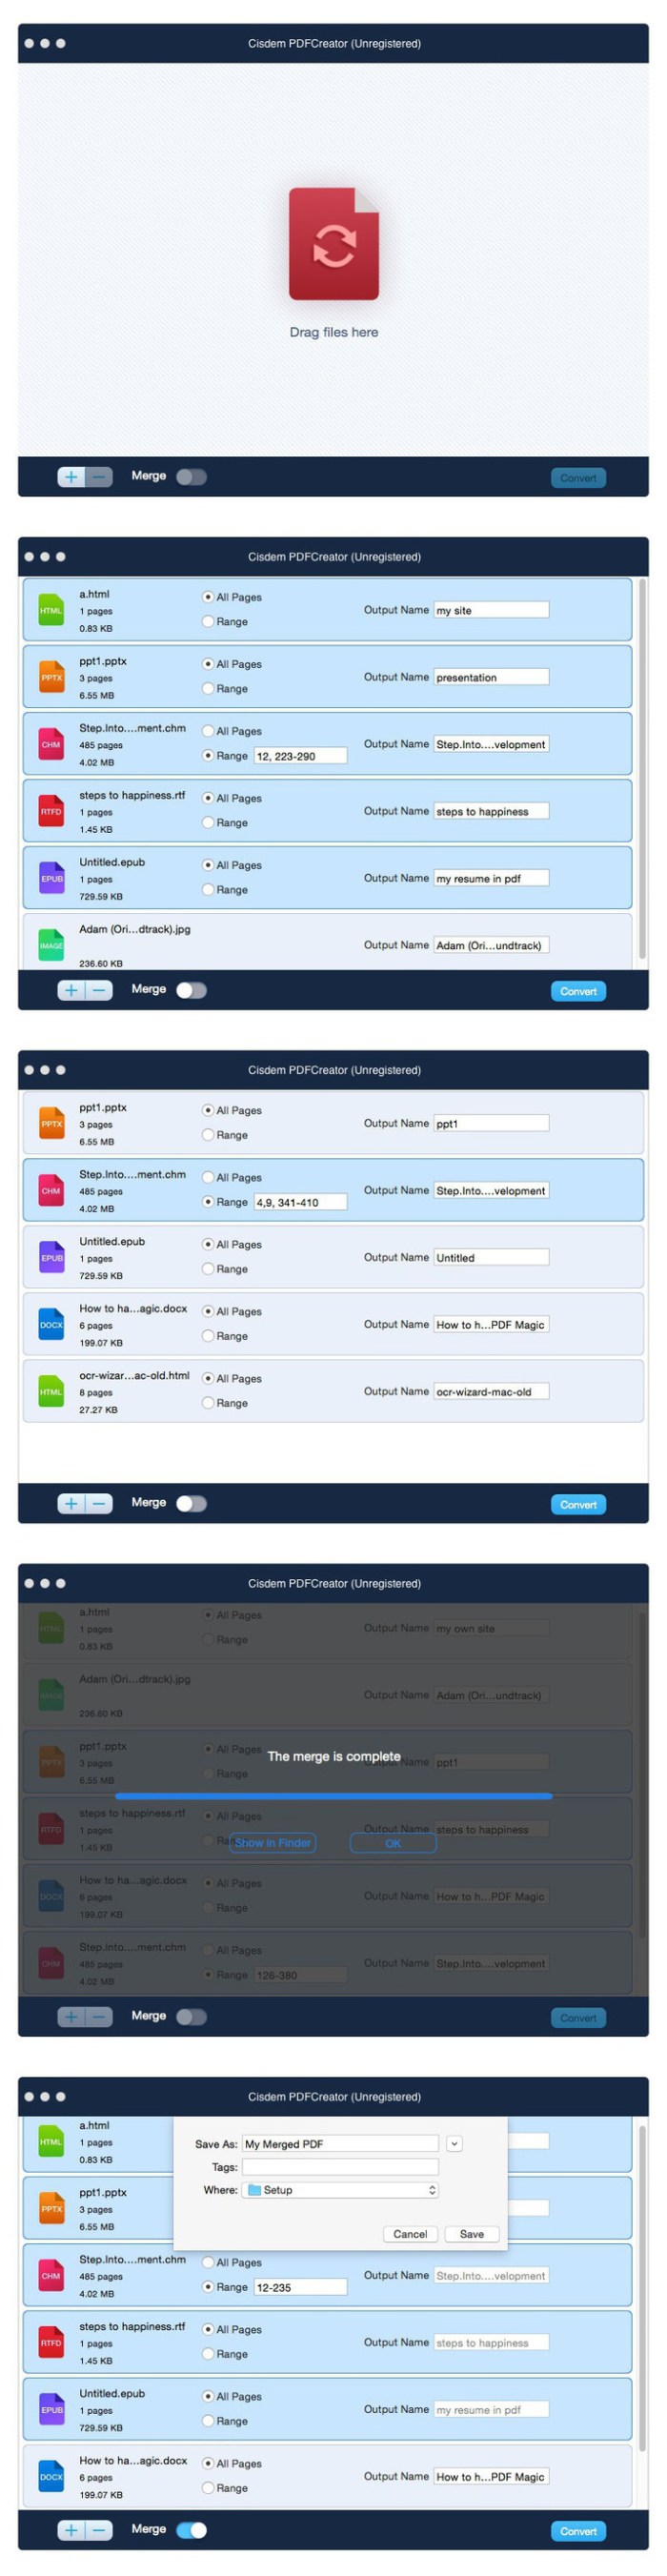The width and height of the screenshot is (667, 2576).
Task: Click Convert in window listing ocr-wizard html
Action: pos(578,1504)
